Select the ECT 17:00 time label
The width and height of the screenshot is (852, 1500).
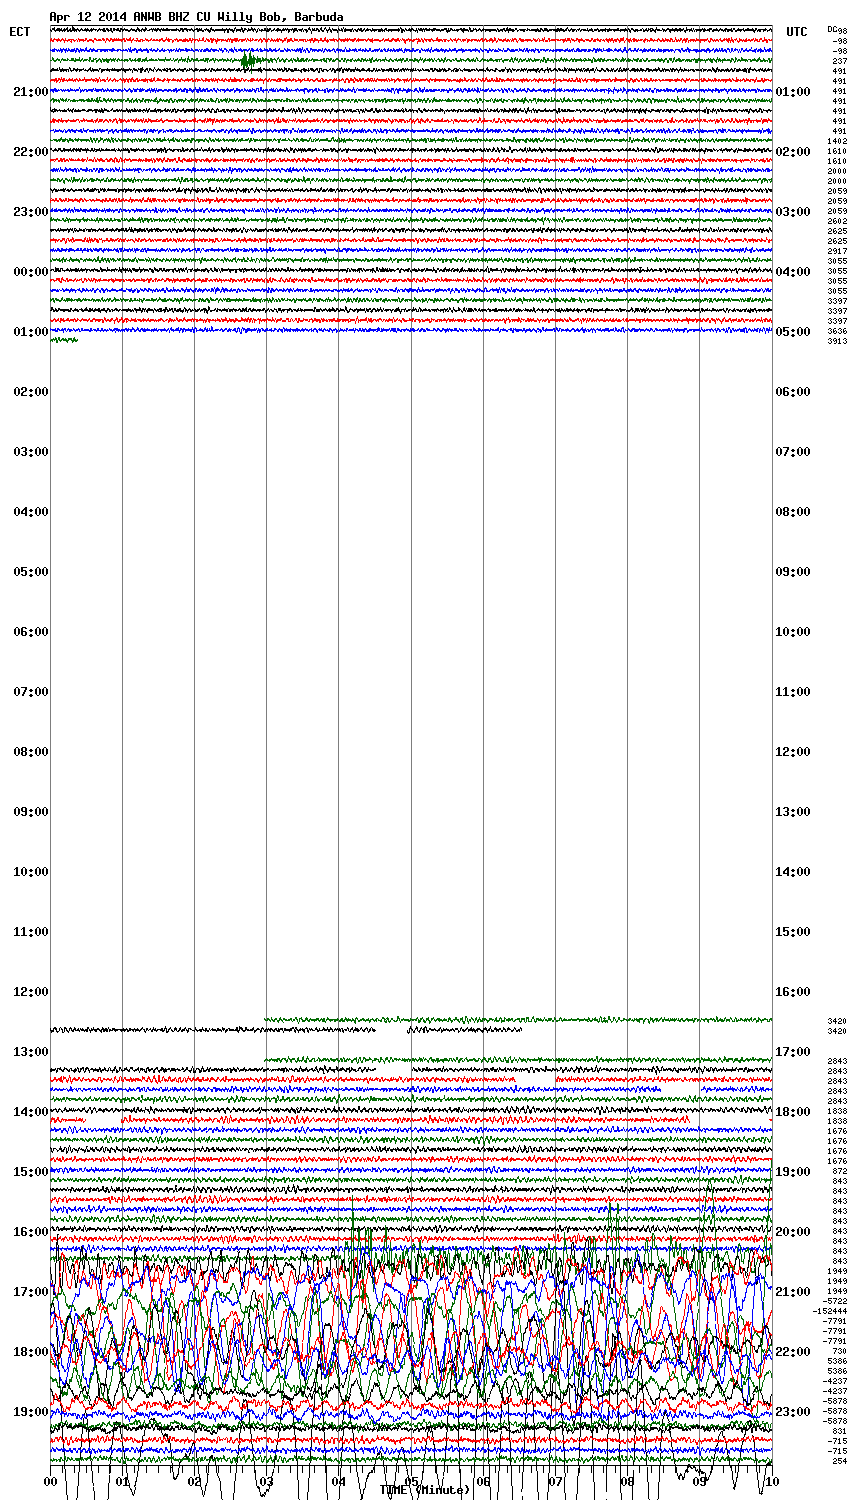coord(31,1292)
